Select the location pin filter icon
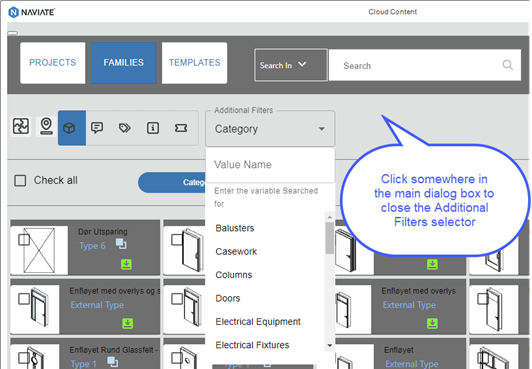 pos(46,127)
